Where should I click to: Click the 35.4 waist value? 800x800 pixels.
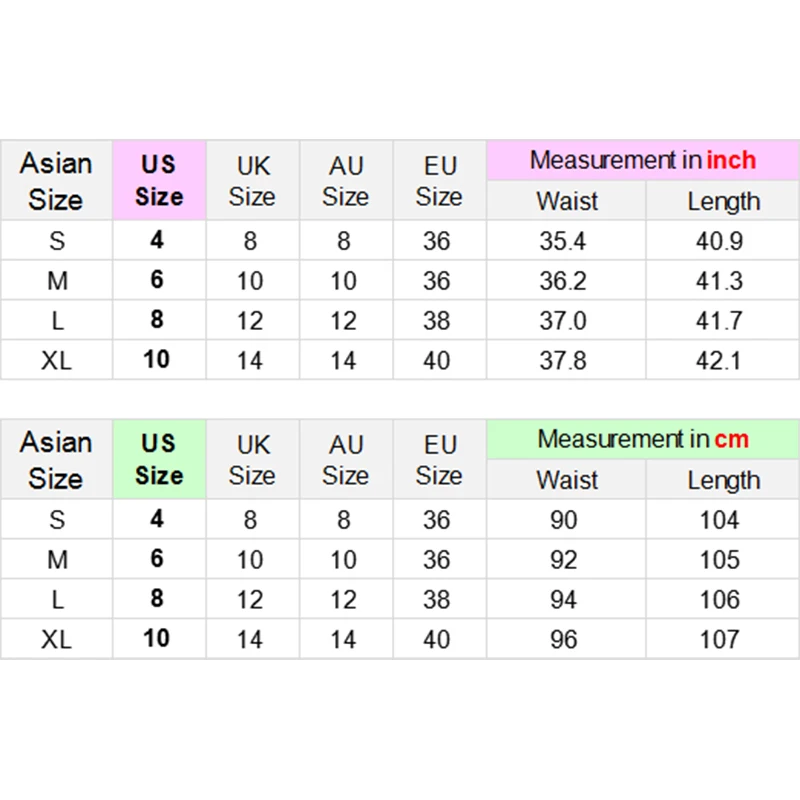click(563, 241)
